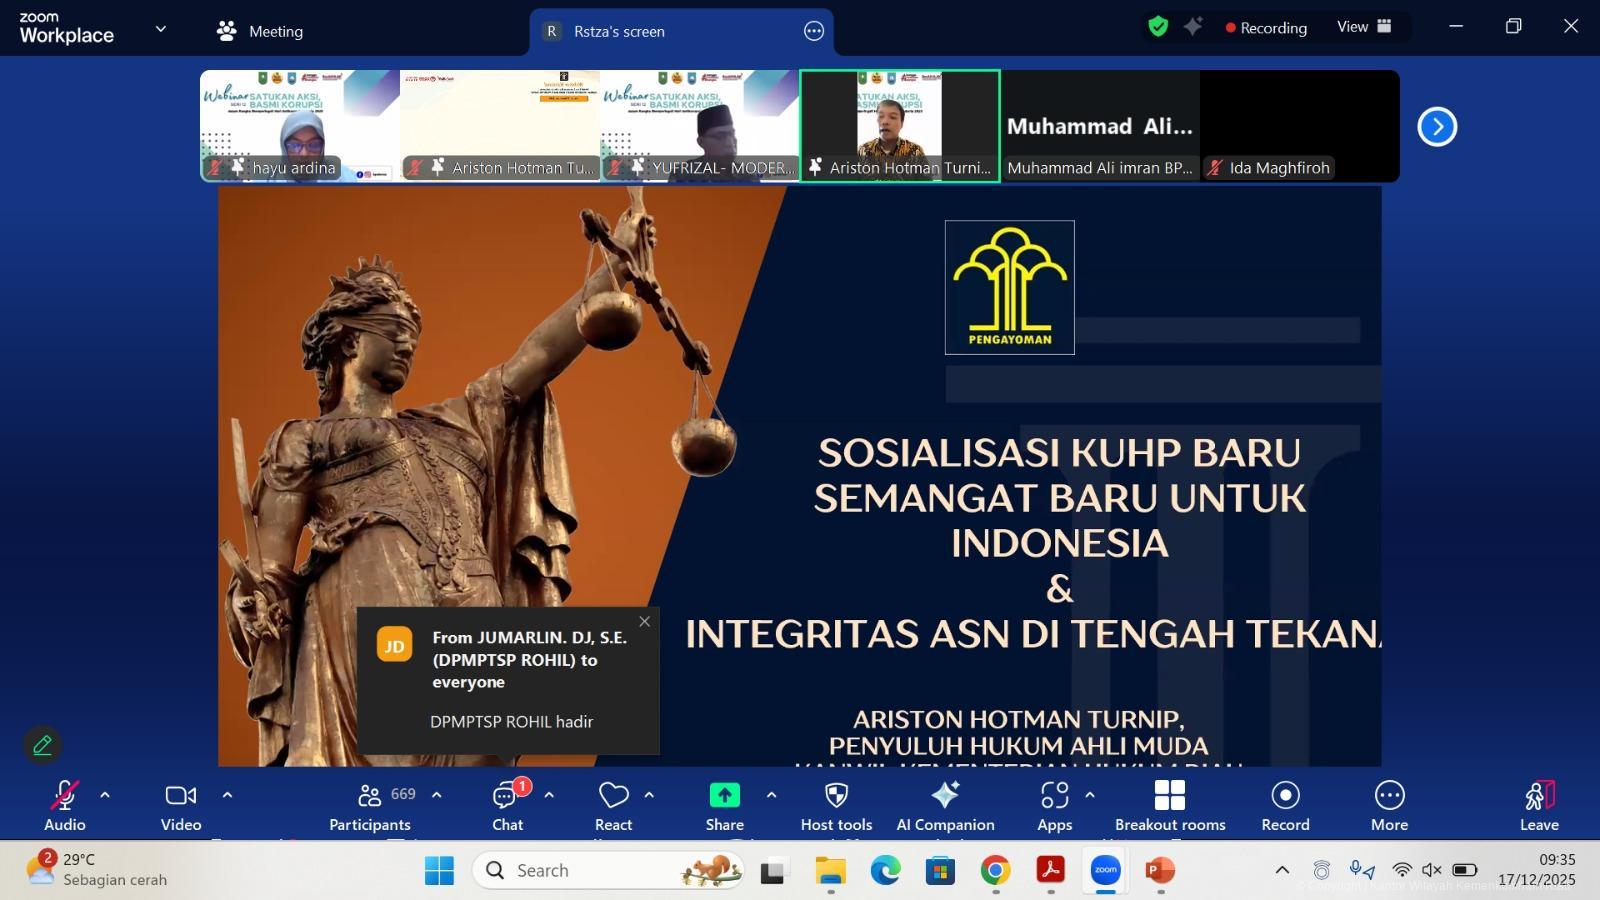Open the Participants panel
1600x900 pixels.
tap(369, 806)
